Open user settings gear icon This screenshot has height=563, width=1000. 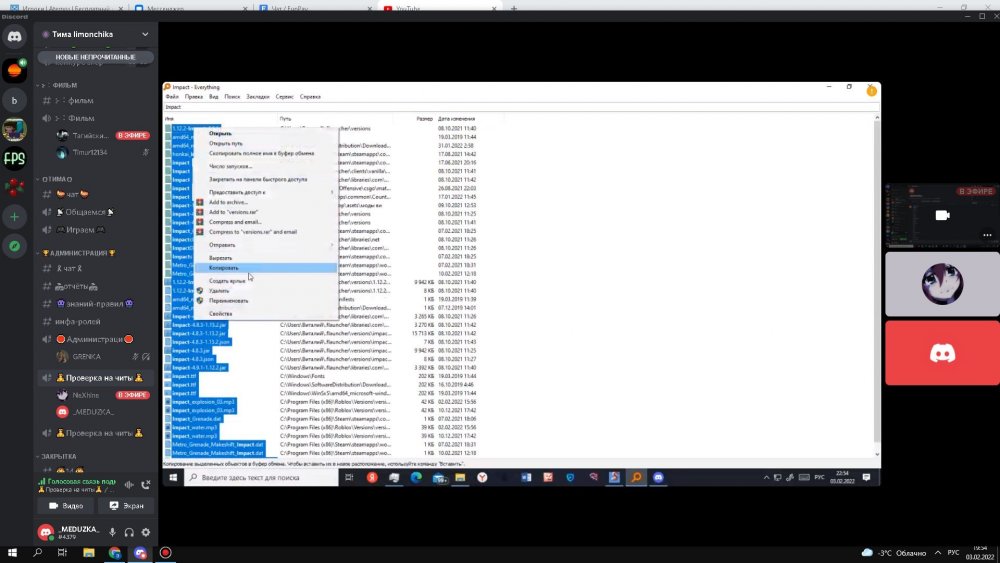coord(145,532)
